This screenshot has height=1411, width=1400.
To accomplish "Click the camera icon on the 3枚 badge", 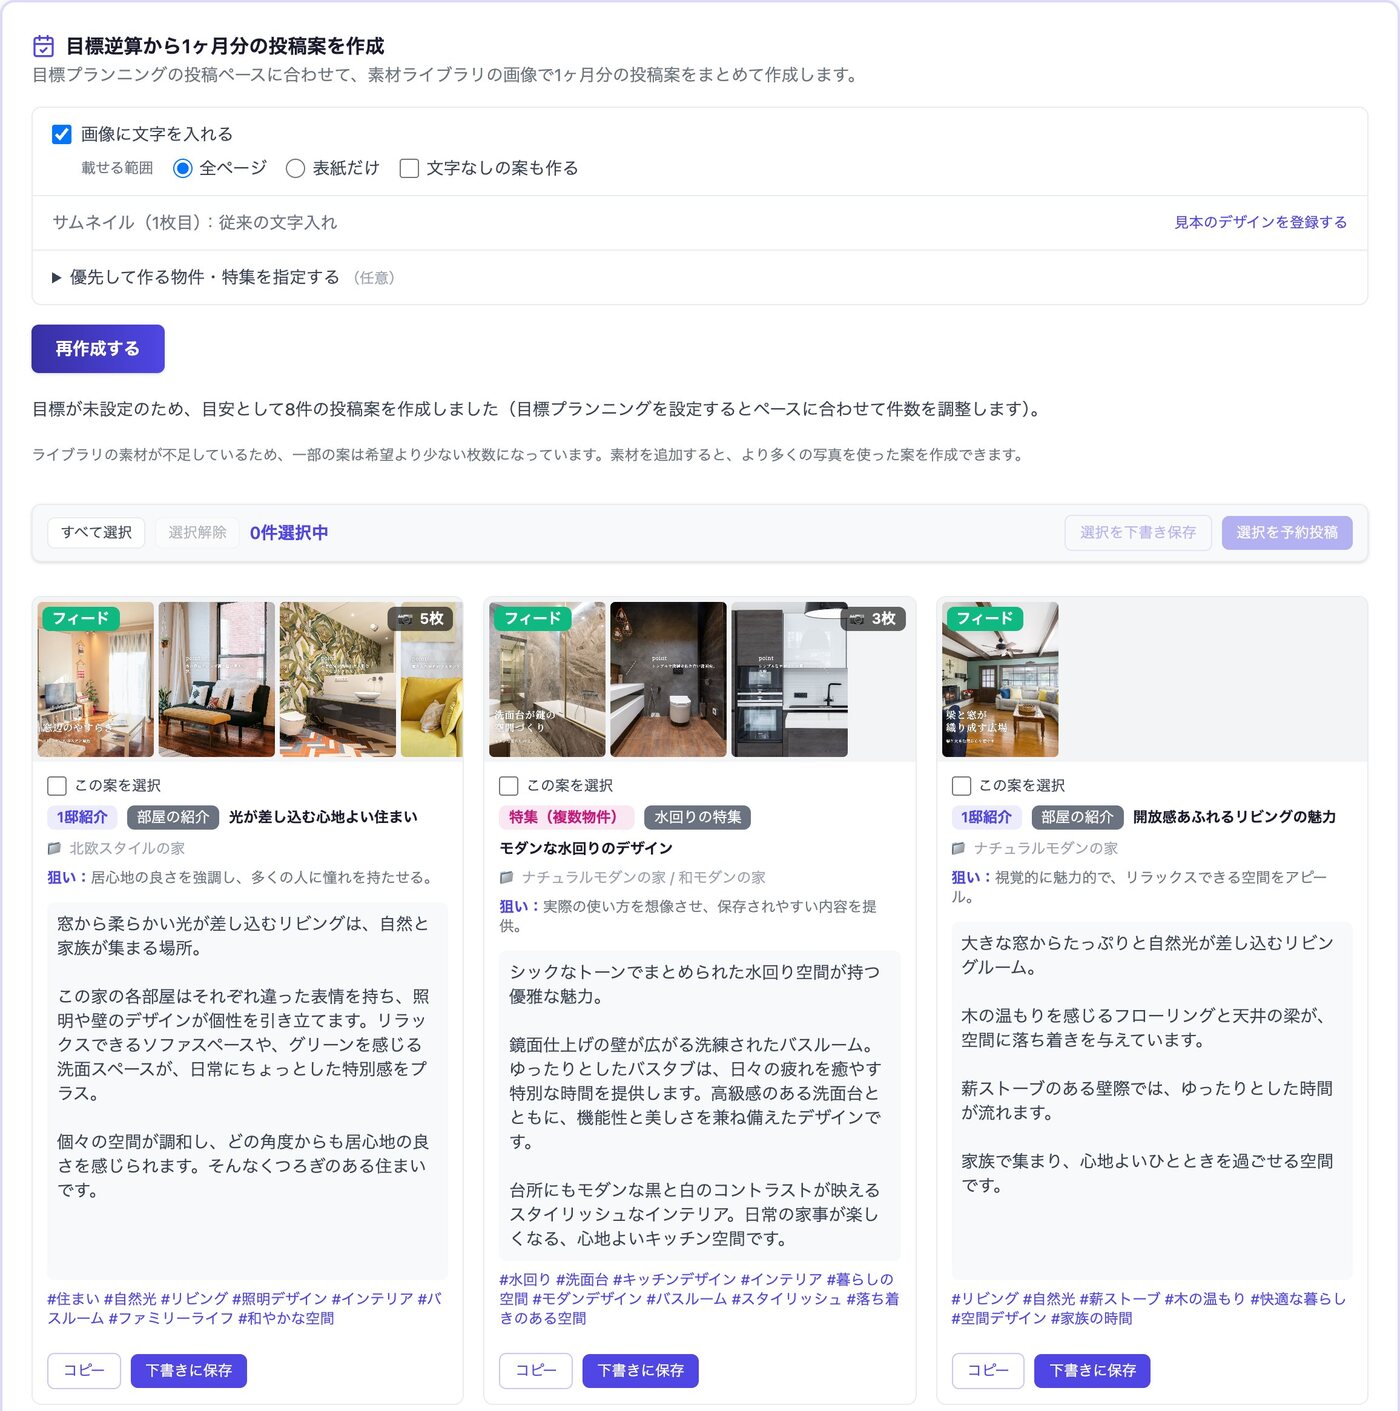I will [x=857, y=619].
